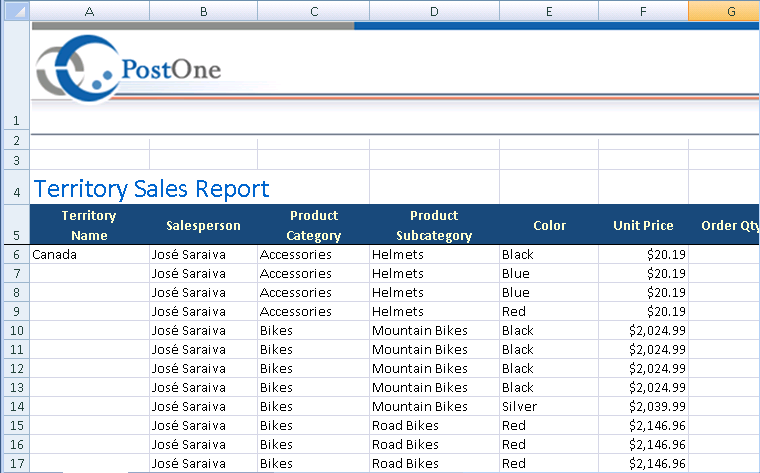
Task: Select row 3 header
Action: (x=16, y=160)
